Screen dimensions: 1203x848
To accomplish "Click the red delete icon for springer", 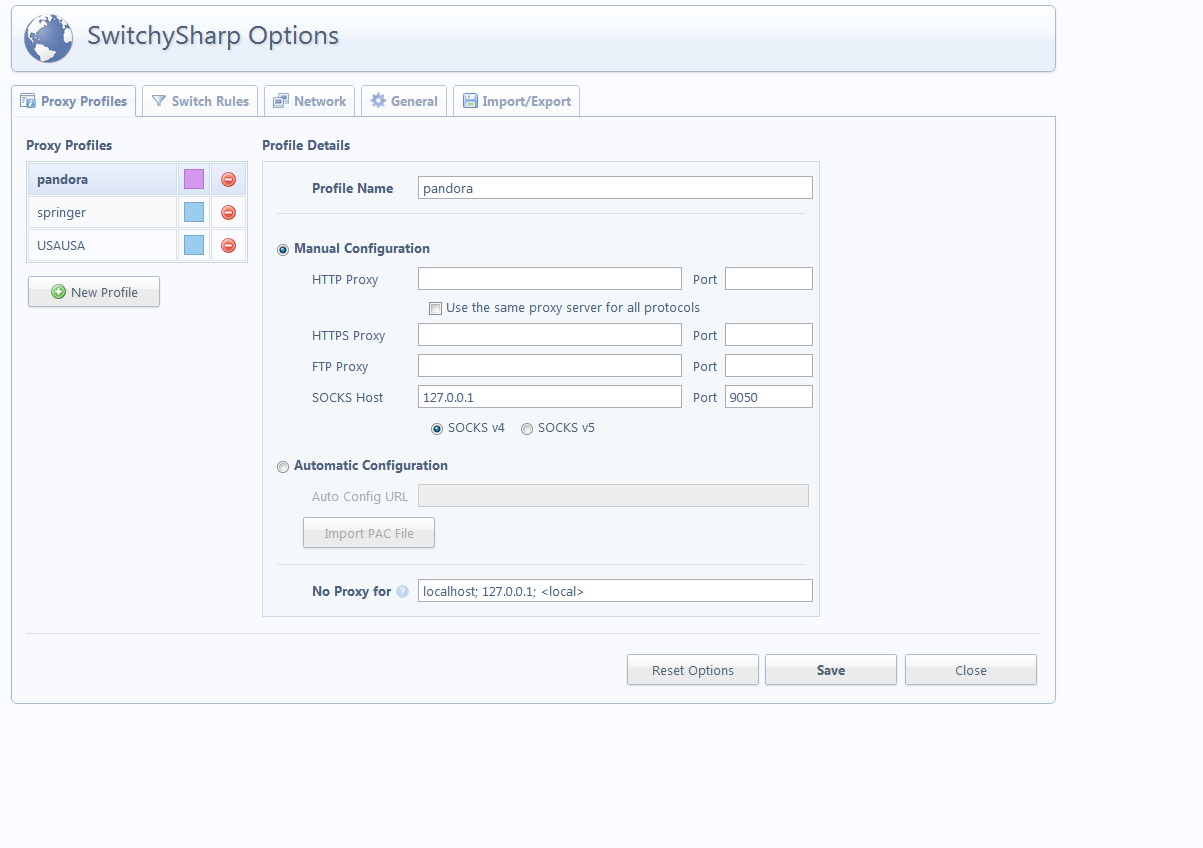I will pos(228,213).
